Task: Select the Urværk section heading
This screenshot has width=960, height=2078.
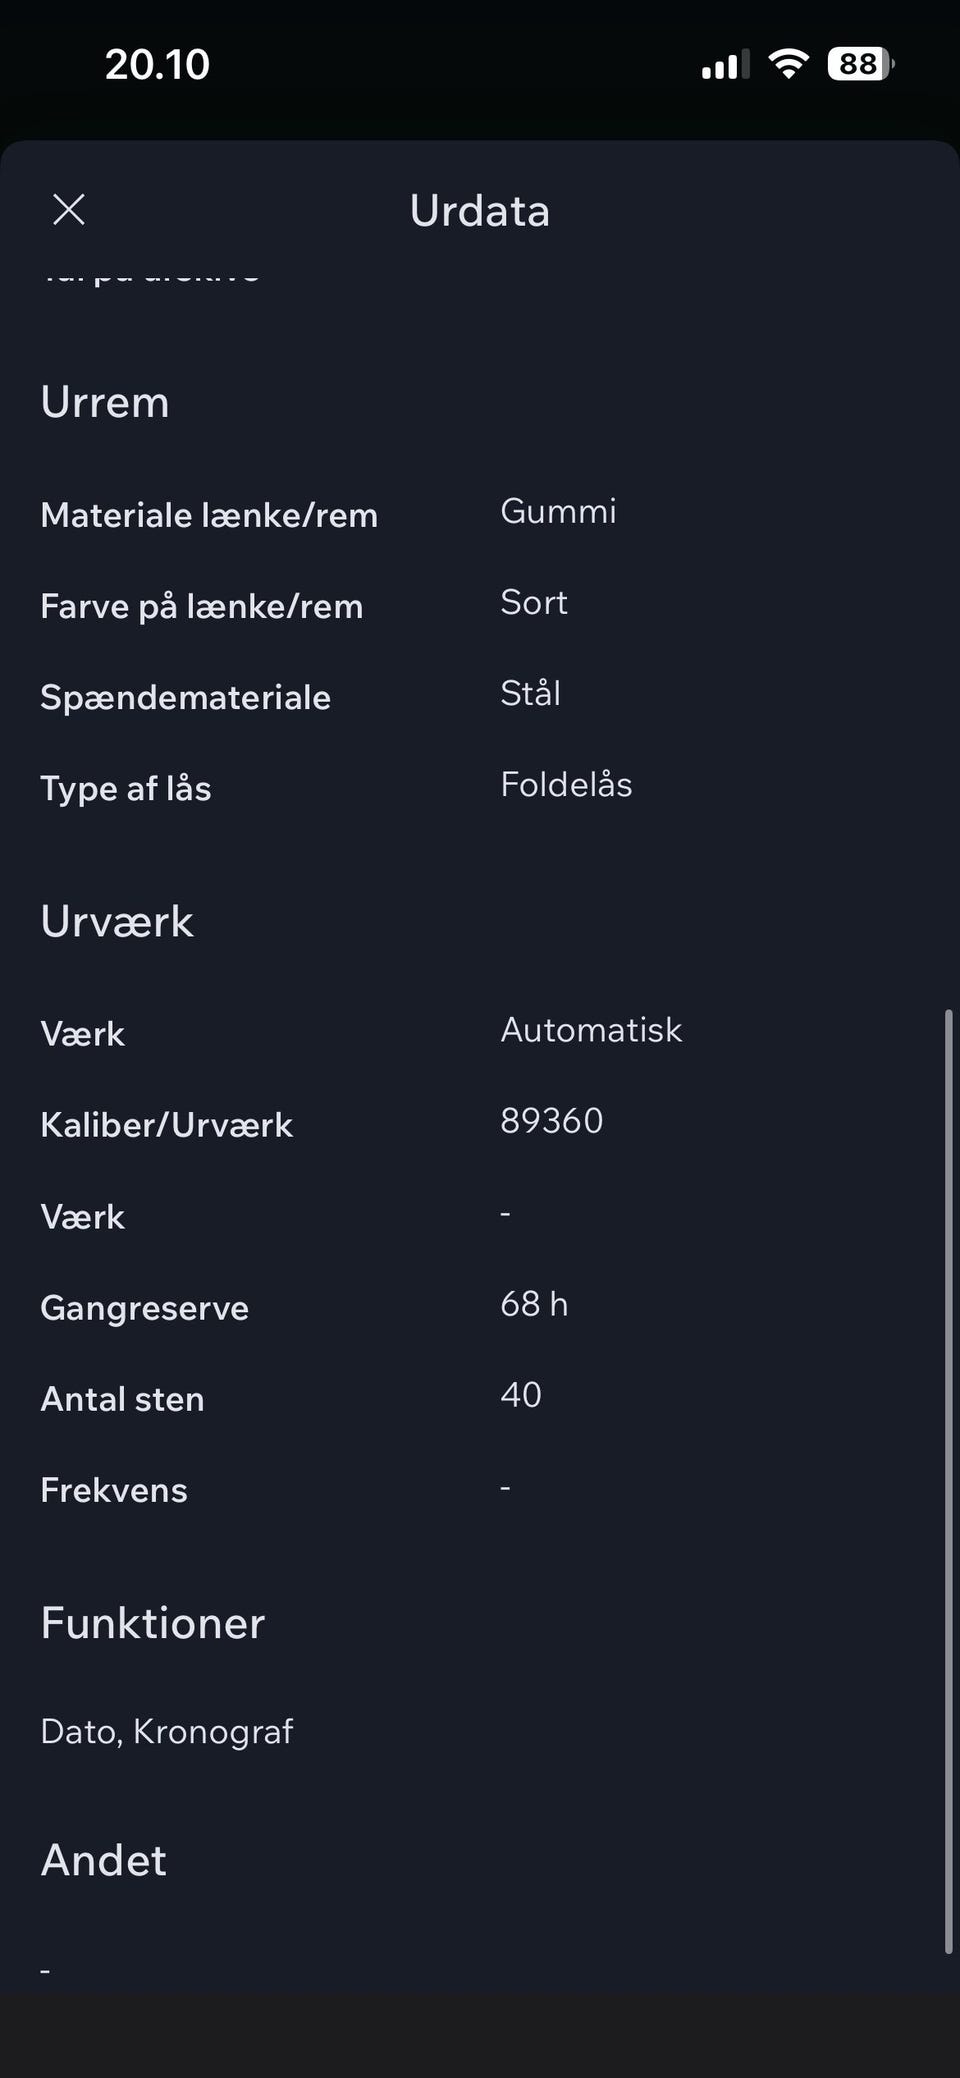Action: pyautogui.click(x=117, y=921)
